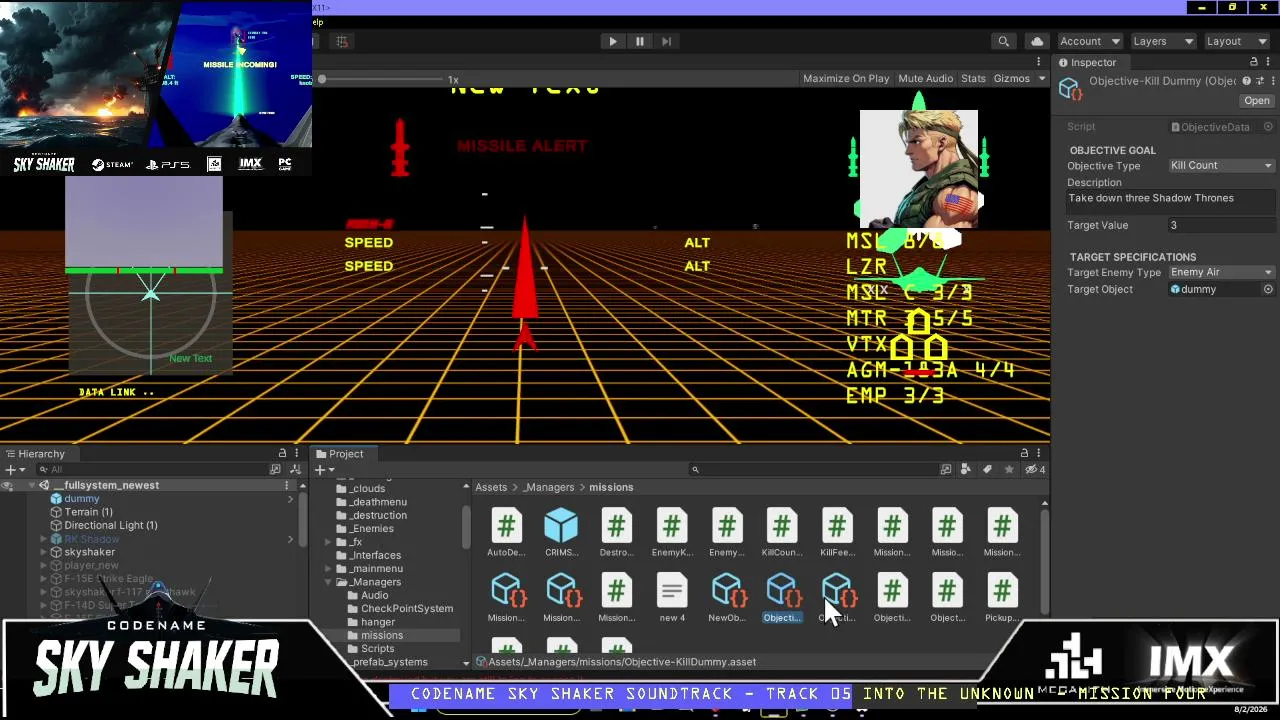Click the Pause button in the toolbar

[640, 41]
